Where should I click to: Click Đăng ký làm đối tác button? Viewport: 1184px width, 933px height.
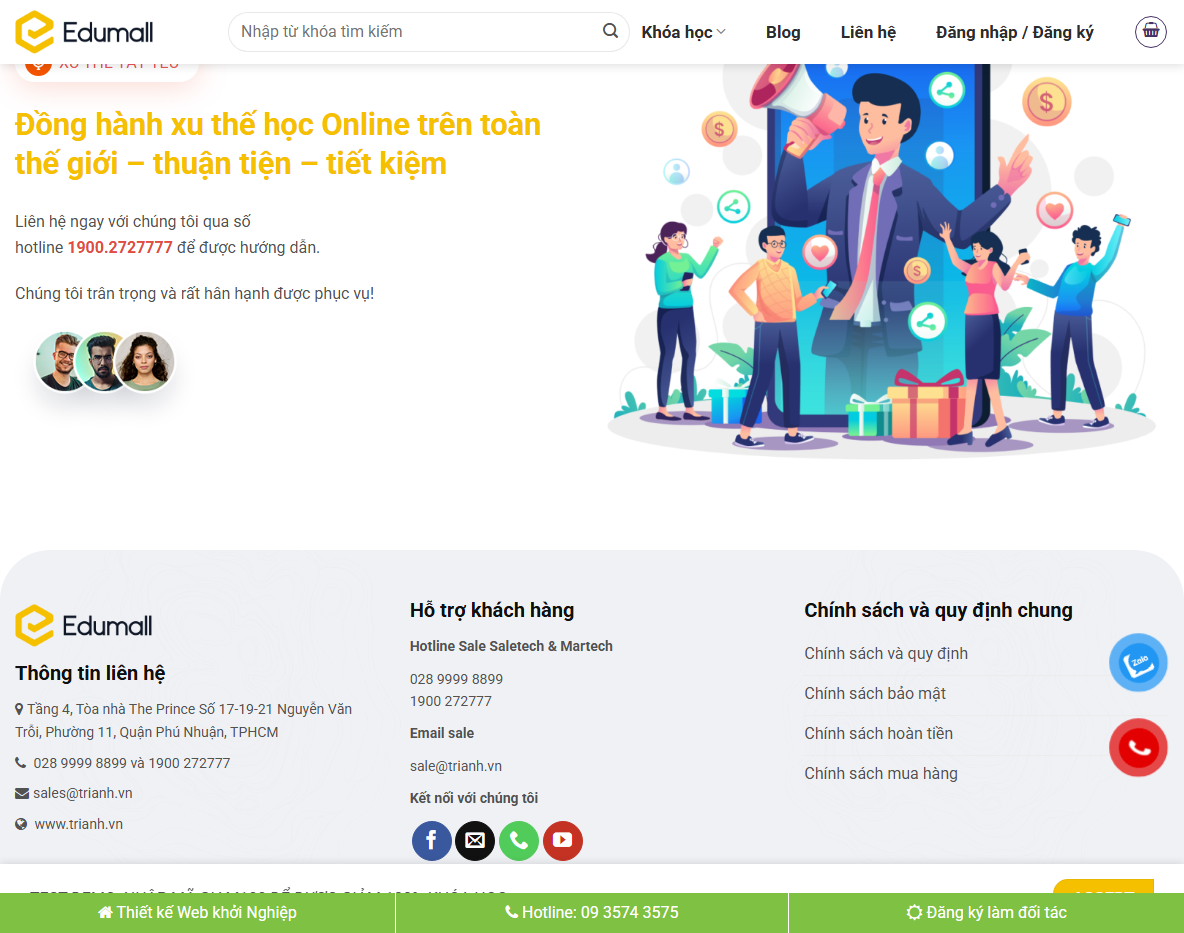tap(986, 912)
